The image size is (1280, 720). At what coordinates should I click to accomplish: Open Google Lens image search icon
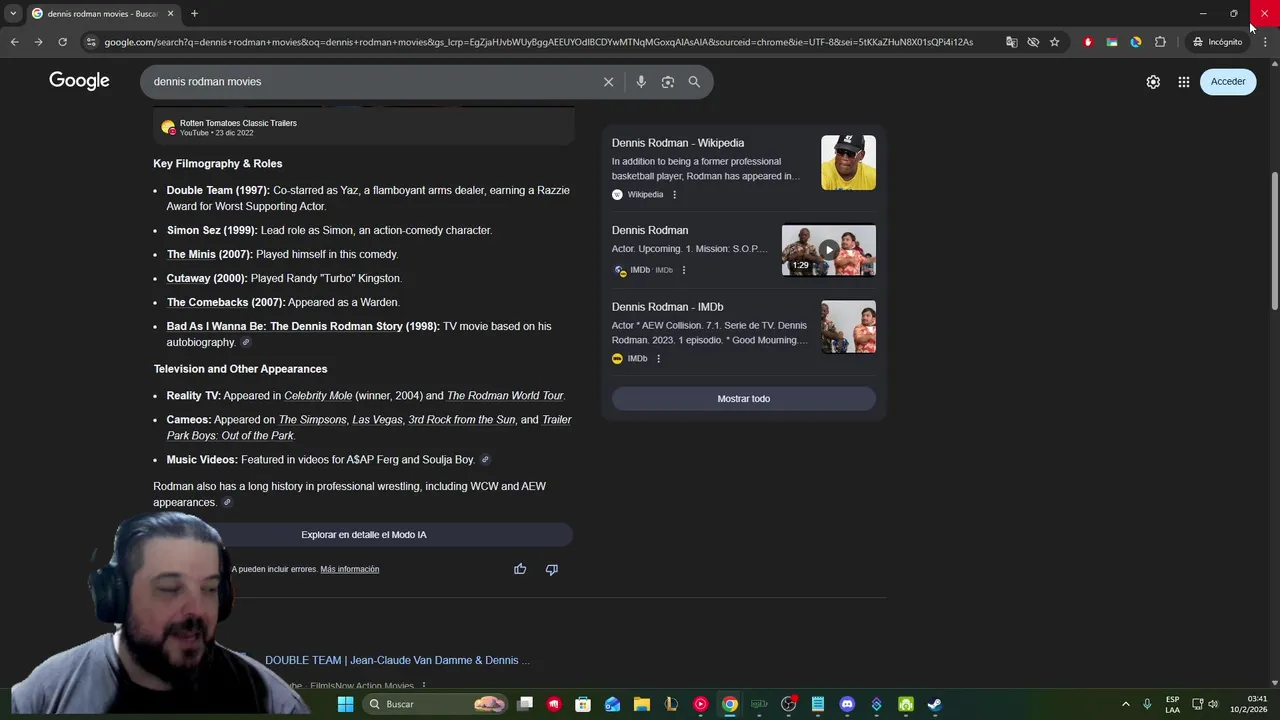(x=668, y=82)
